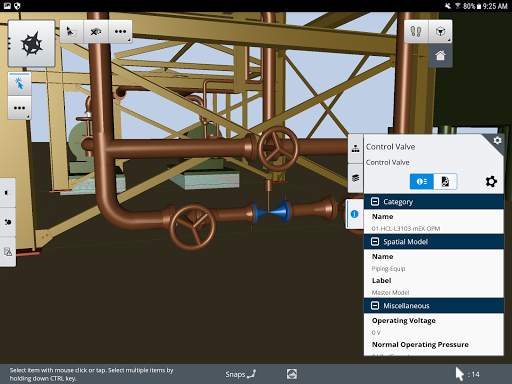Collapse the Spatial Model section
This screenshot has height=384, width=512.
[x=375, y=242]
